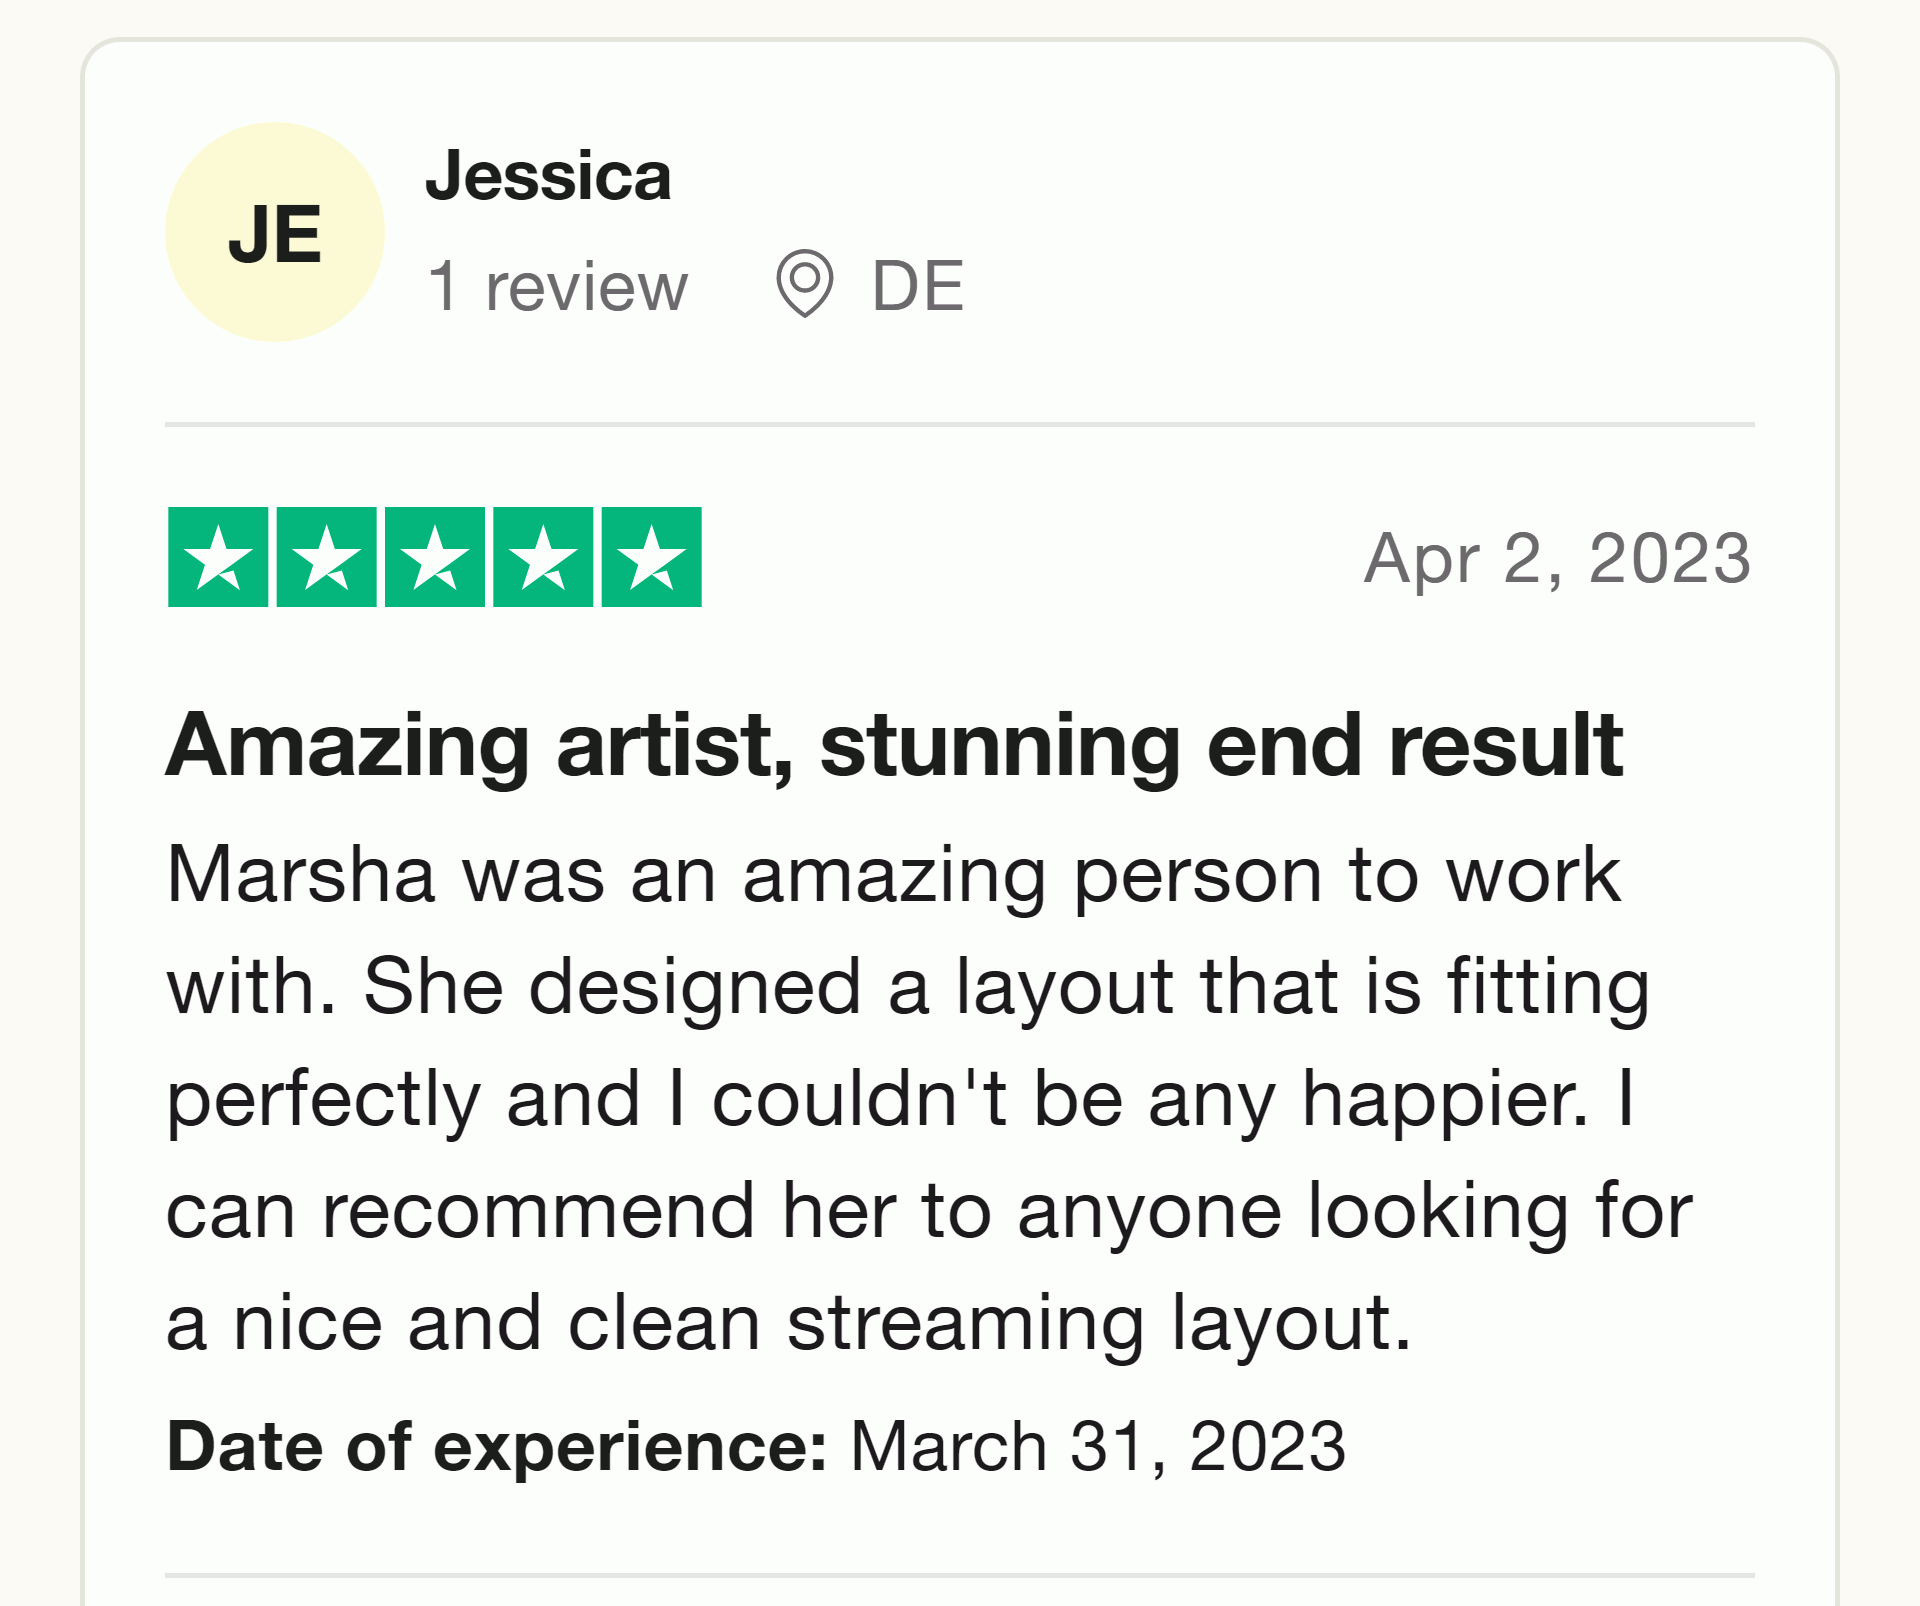Select the date 'Apr 2, 2023'
This screenshot has height=1606, width=1920.
(1558, 558)
